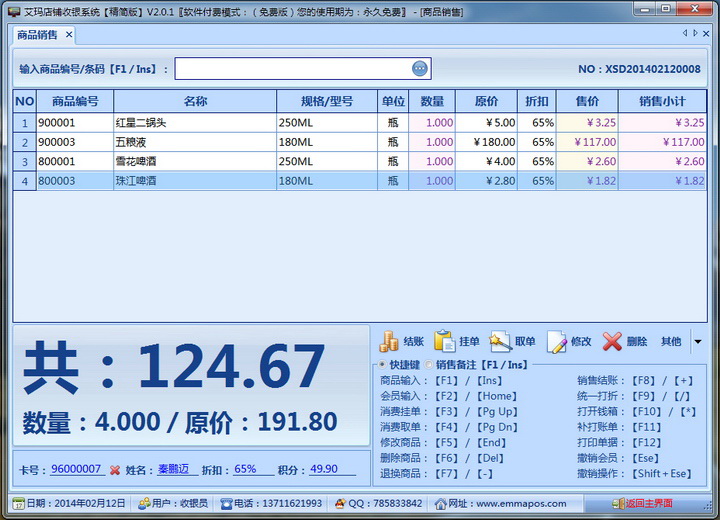Click the ¥180.00 original price cell
720x520 pixels.
[486, 142]
